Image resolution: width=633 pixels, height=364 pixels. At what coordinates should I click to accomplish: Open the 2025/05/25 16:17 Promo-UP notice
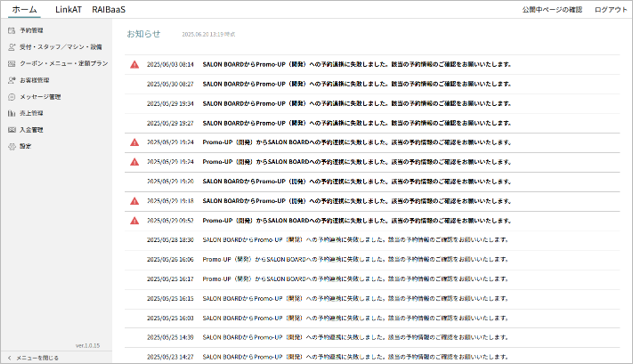click(x=372, y=279)
